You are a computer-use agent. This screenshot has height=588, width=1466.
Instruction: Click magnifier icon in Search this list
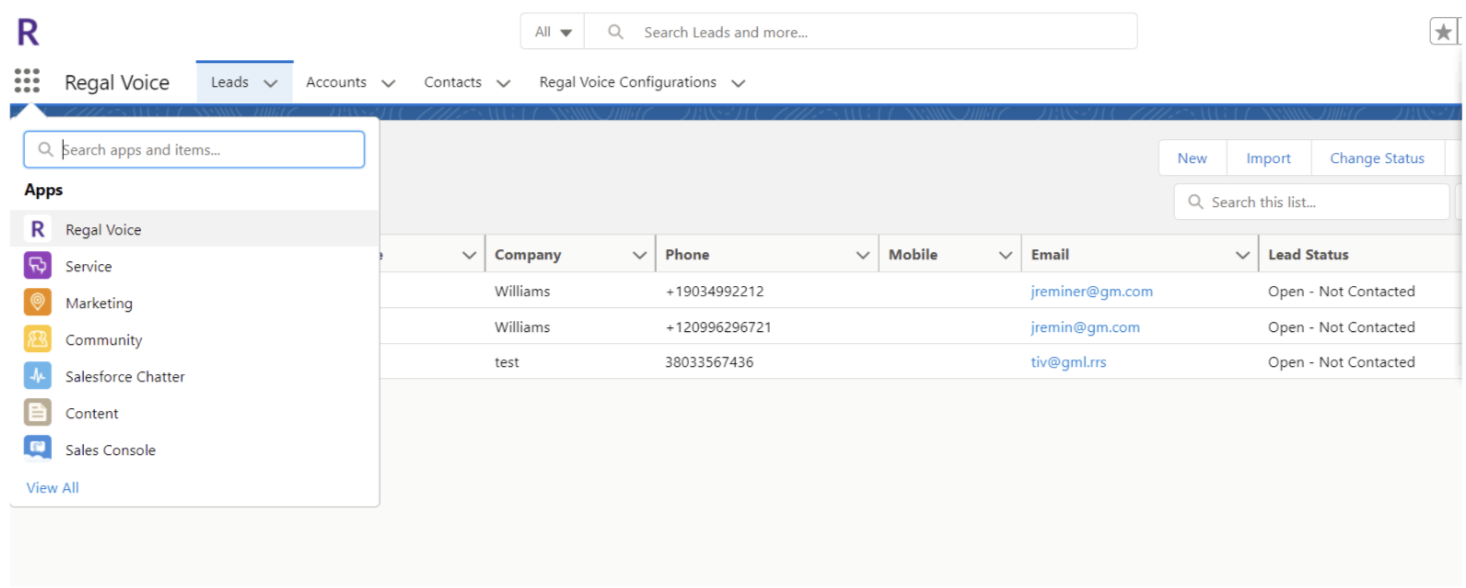(1195, 202)
